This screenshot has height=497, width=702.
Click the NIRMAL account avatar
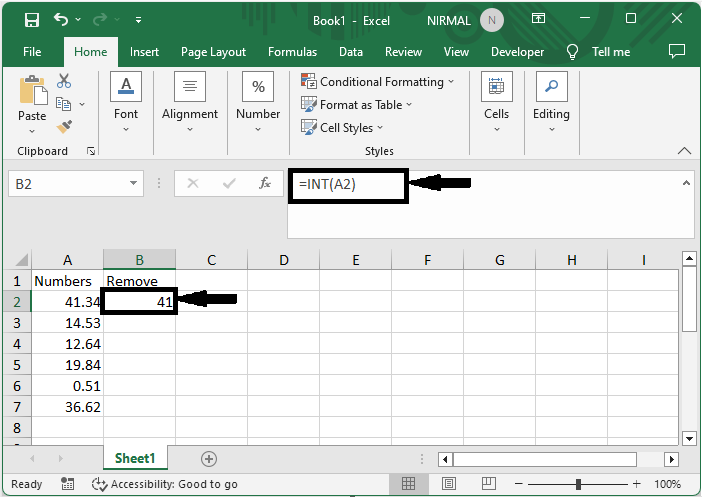[492, 20]
